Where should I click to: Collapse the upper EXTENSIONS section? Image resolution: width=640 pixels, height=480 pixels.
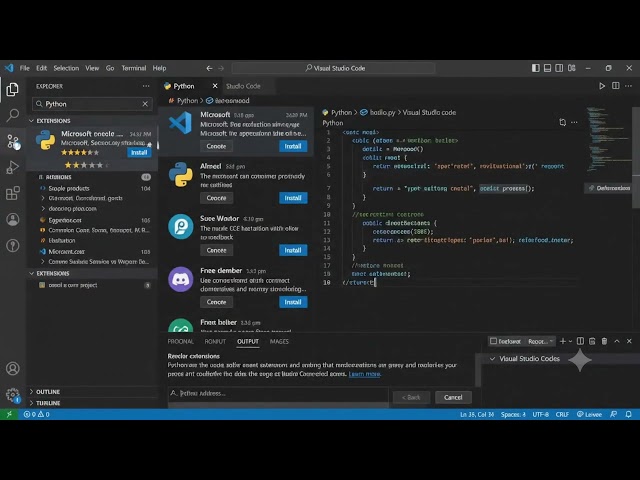coord(31,121)
